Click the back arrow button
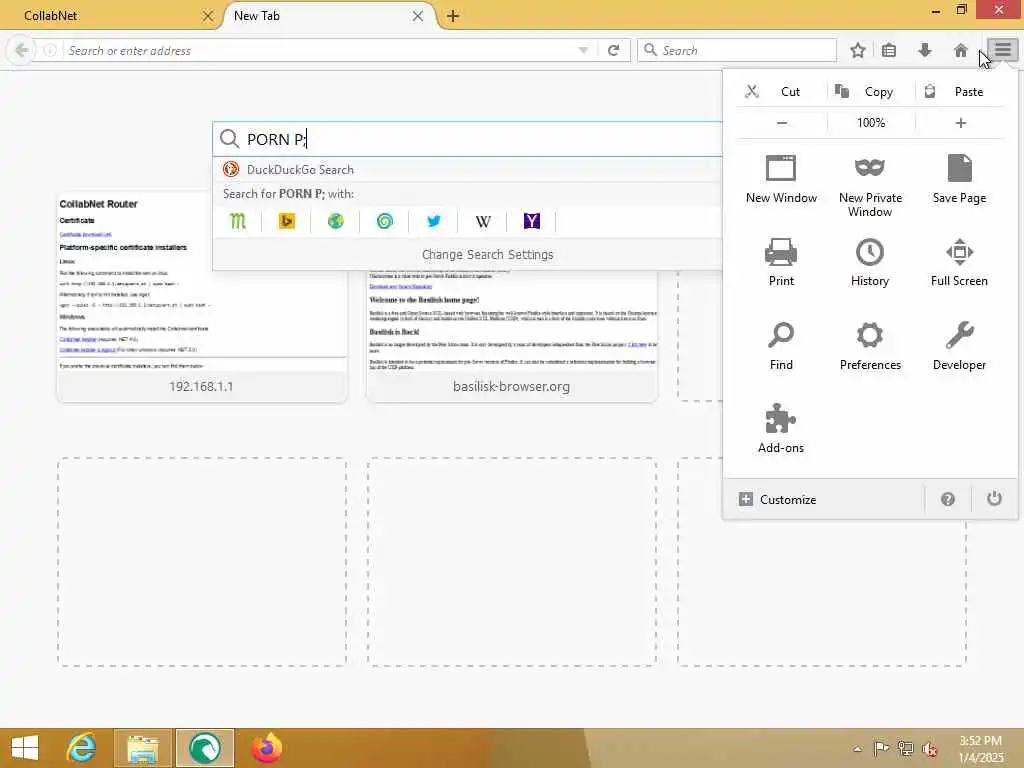This screenshot has height=768, width=1024. tap(21, 50)
